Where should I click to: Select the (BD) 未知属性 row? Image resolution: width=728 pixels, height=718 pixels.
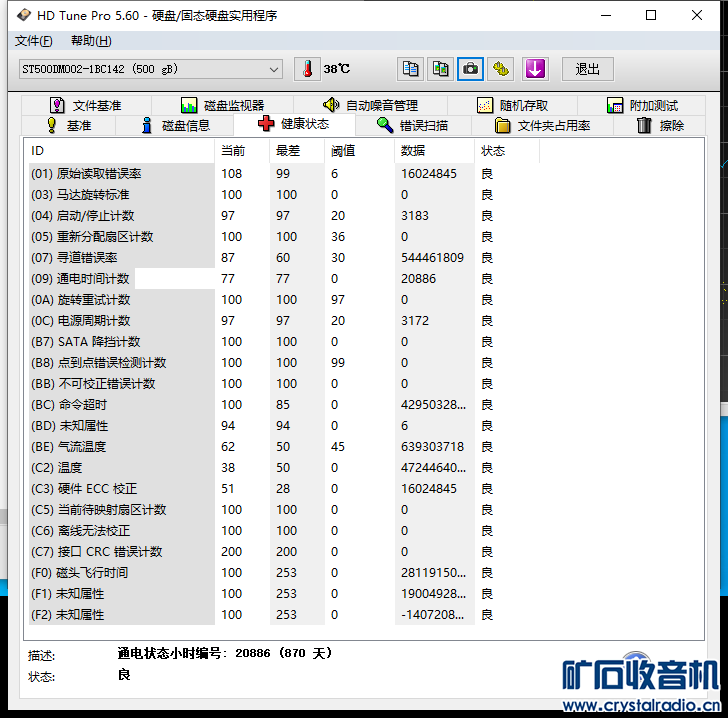(x=284, y=425)
